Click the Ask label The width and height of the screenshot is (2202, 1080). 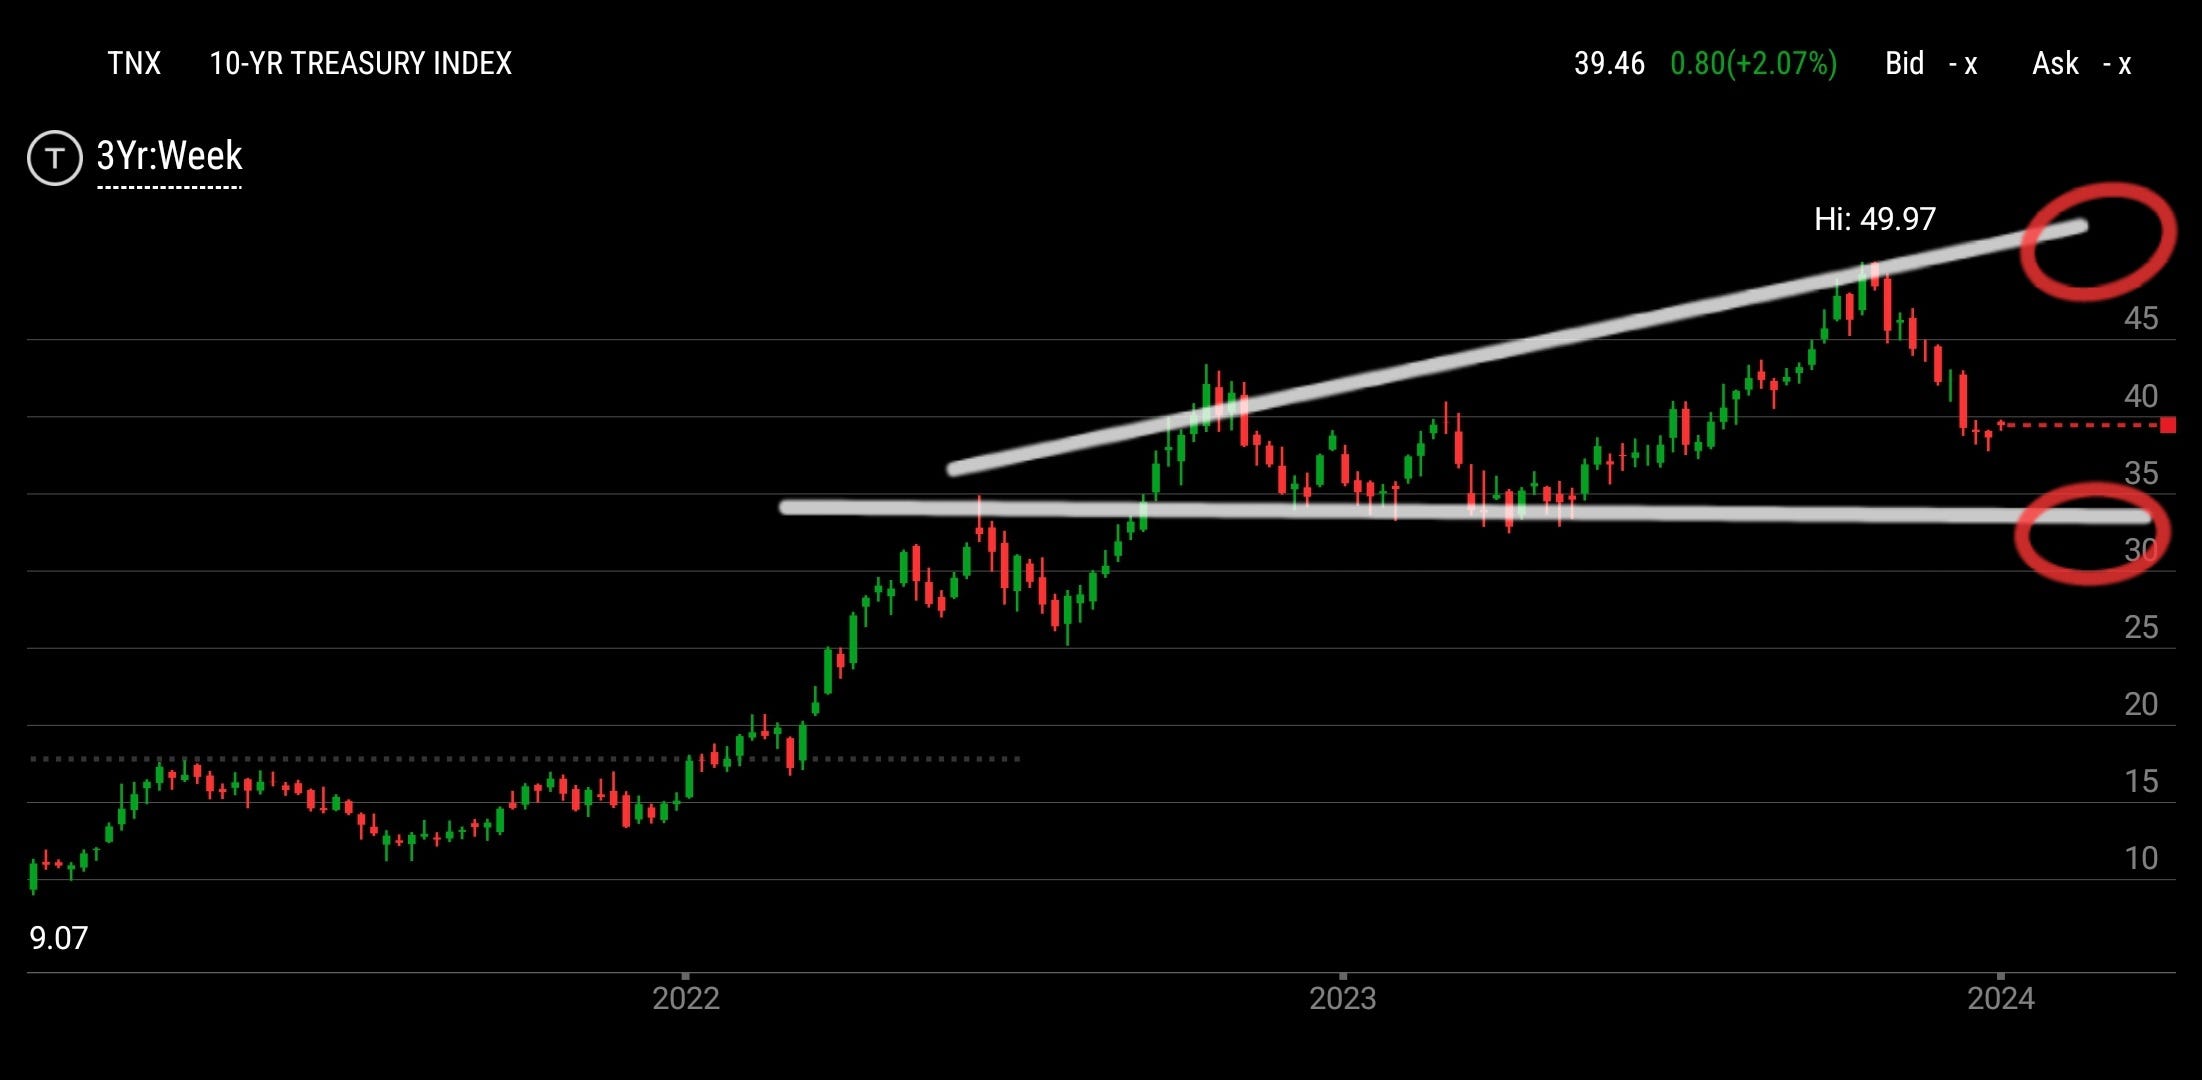click(x=2055, y=64)
